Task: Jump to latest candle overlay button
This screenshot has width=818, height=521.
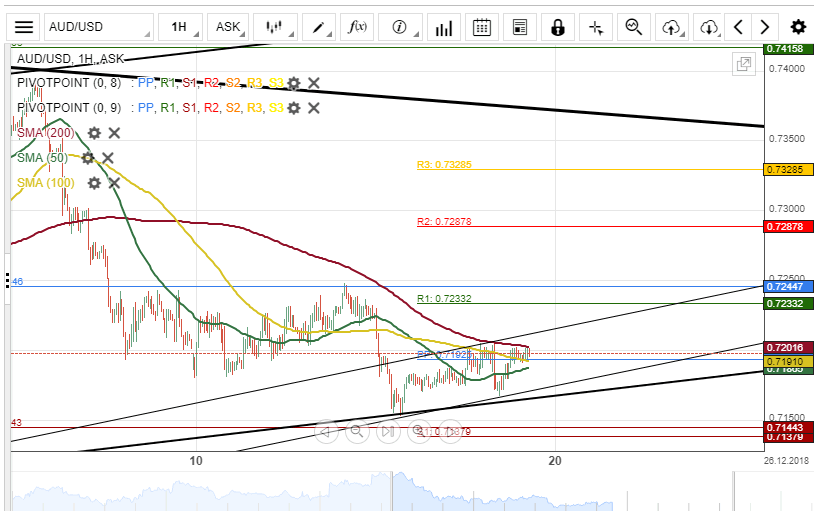Action: (388, 431)
